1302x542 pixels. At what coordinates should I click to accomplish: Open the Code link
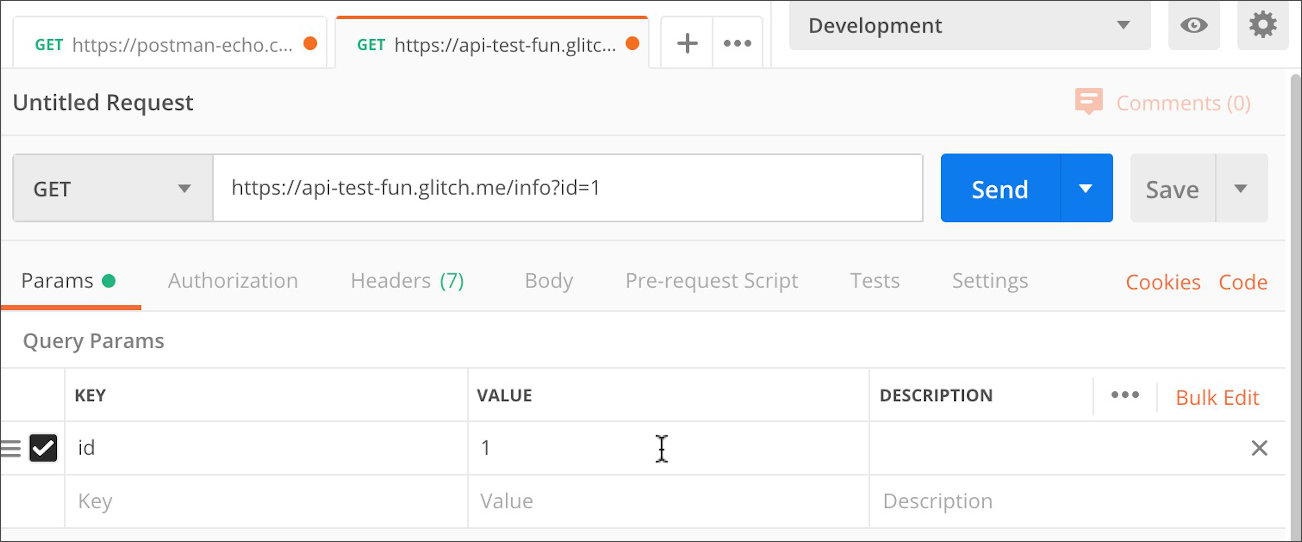click(1243, 282)
